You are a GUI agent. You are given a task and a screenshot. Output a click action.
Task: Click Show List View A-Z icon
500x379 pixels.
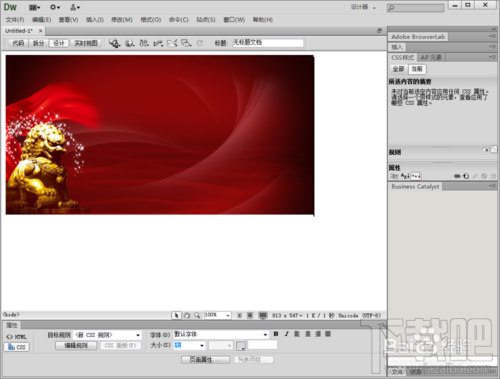point(405,176)
